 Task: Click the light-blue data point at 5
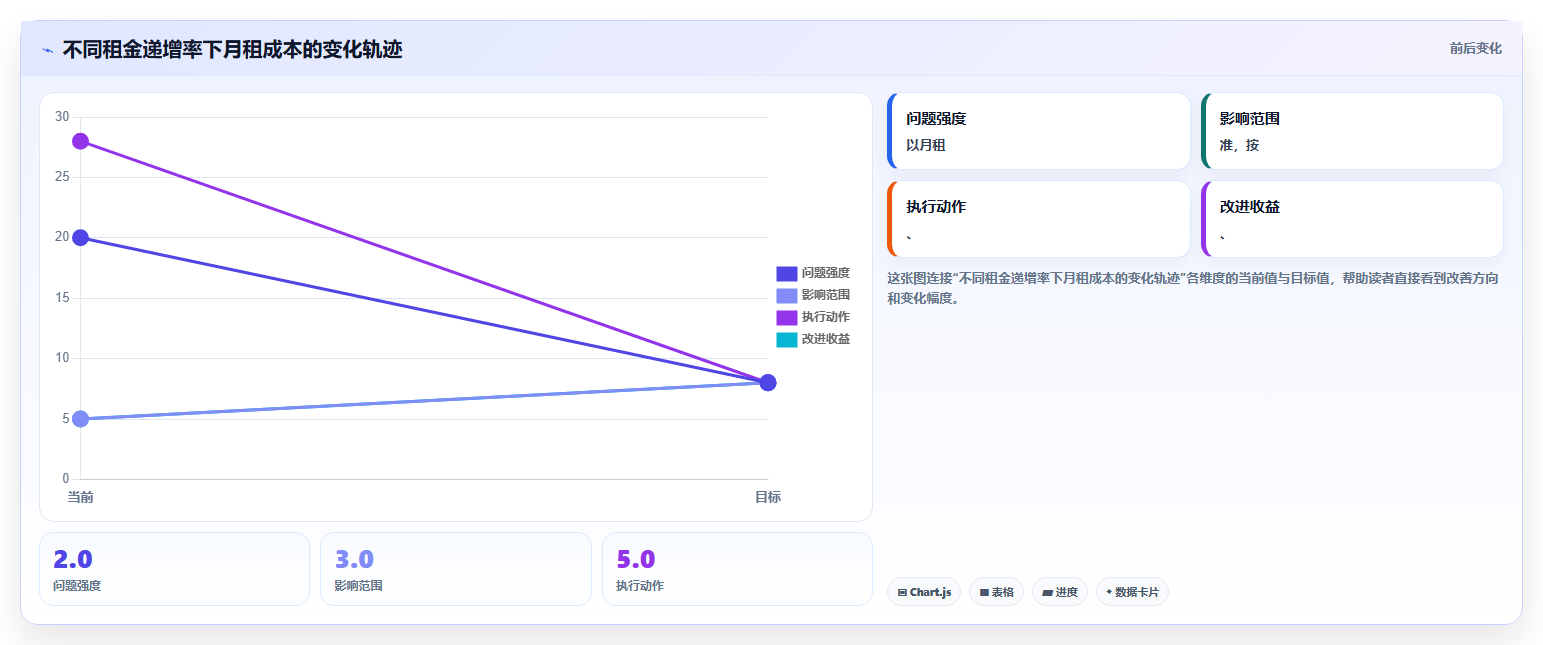coord(80,418)
